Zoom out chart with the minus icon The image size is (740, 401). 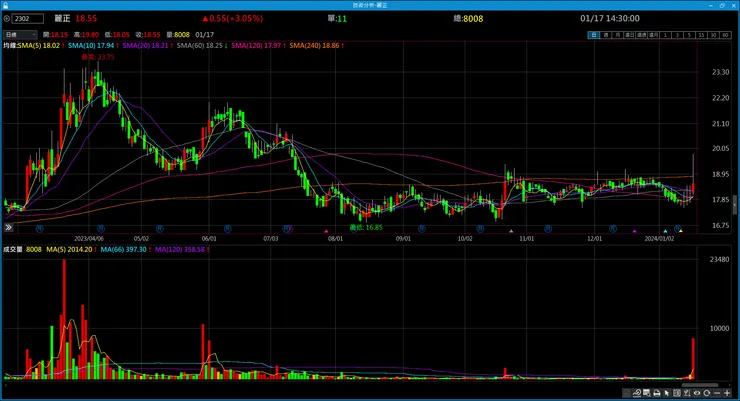717,393
